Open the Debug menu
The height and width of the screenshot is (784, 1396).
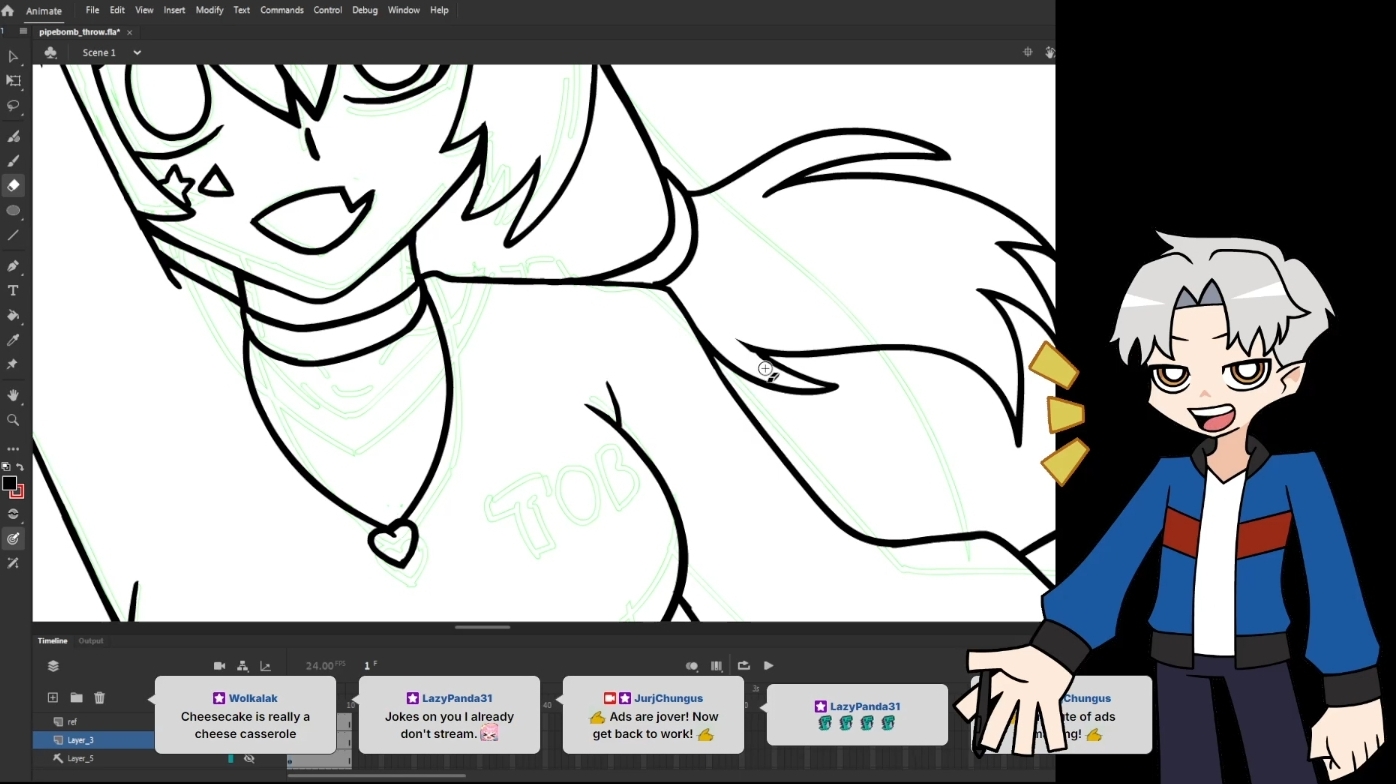pyautogui.click(x=365, y=10)
